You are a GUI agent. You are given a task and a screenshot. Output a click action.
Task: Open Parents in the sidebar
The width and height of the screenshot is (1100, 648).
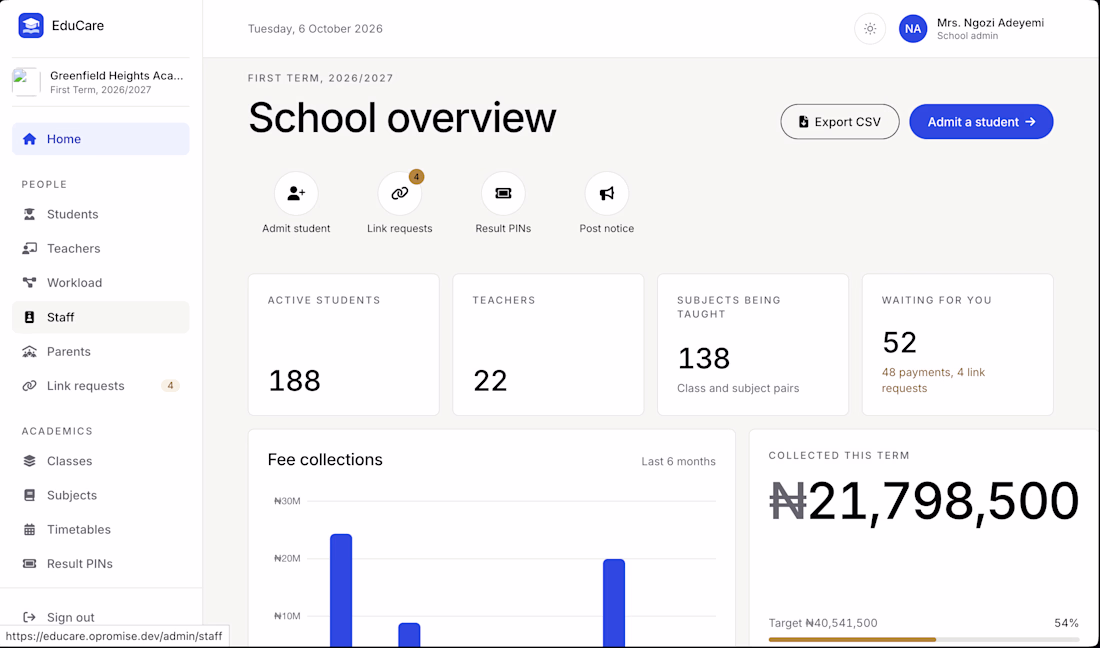pyautogui.click(x=100, y=351)
